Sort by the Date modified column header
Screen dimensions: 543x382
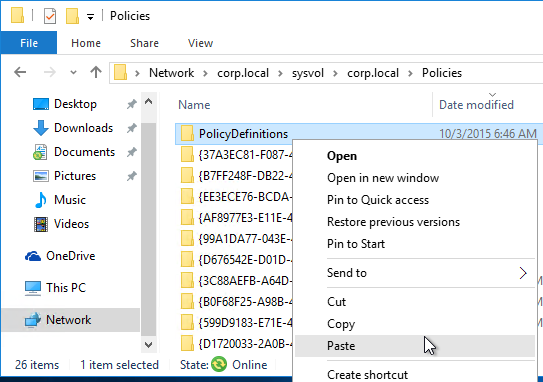[x=476, y=105]
